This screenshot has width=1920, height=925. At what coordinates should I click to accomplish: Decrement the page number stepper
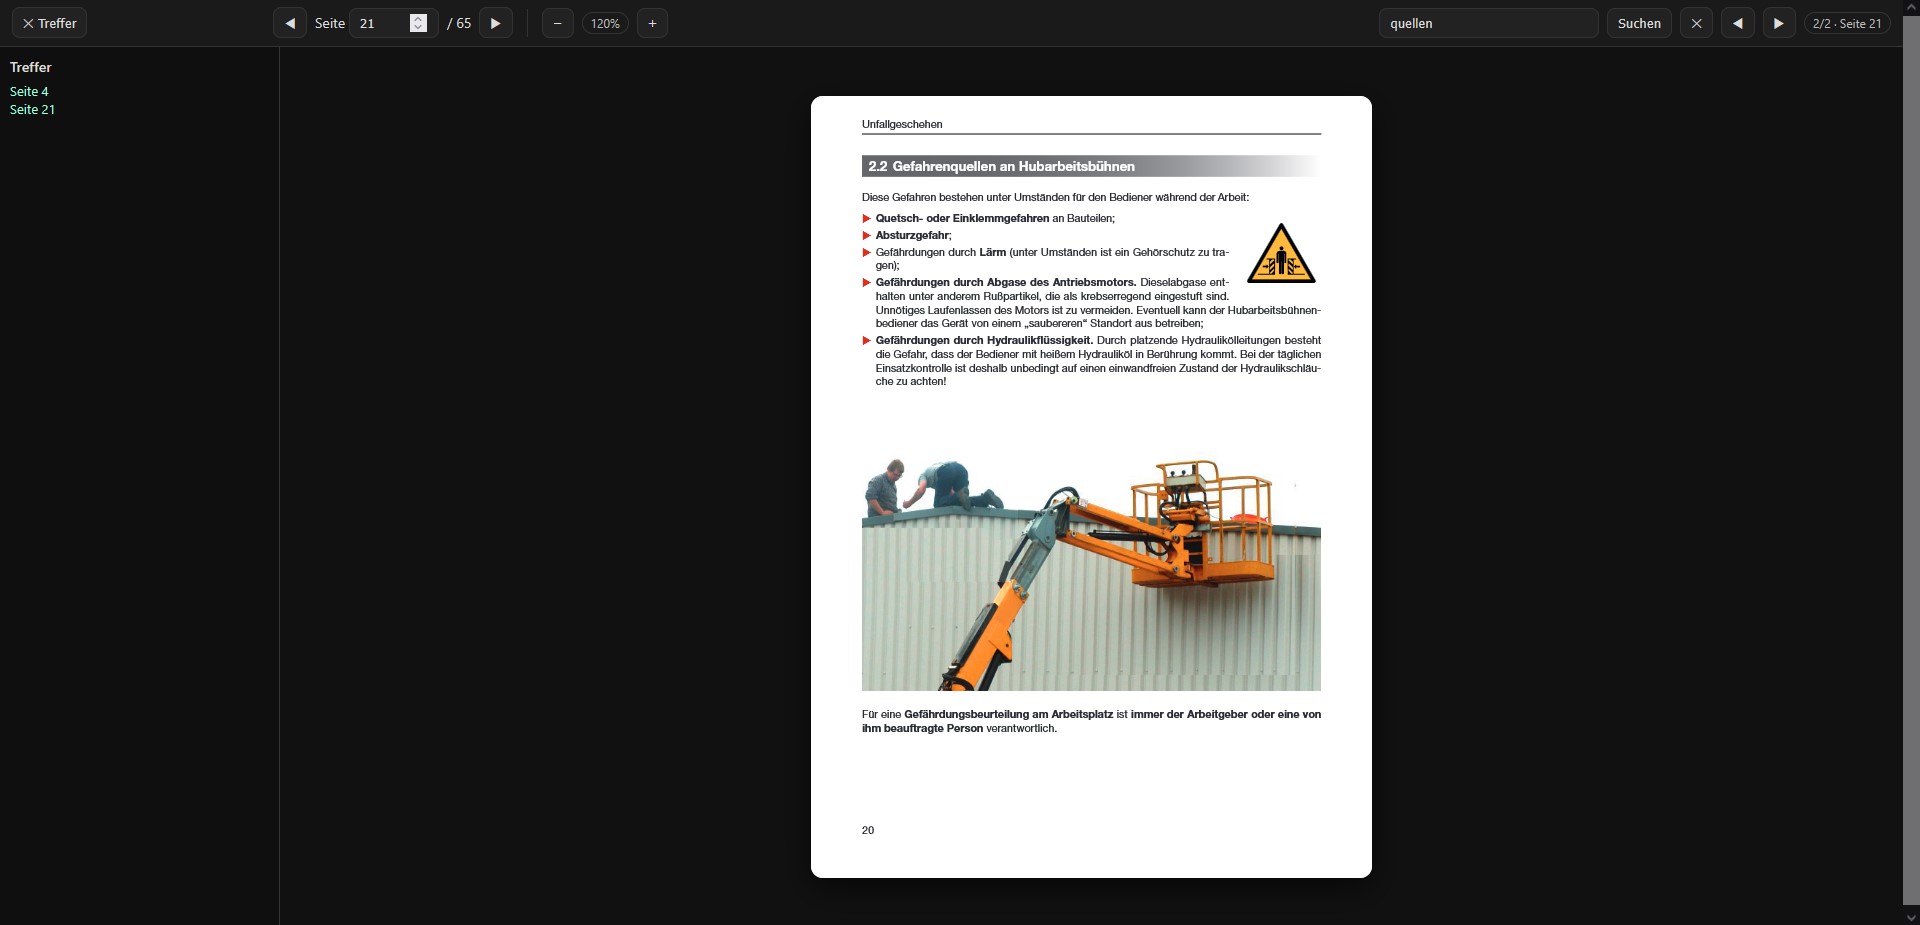coord(418,28)
